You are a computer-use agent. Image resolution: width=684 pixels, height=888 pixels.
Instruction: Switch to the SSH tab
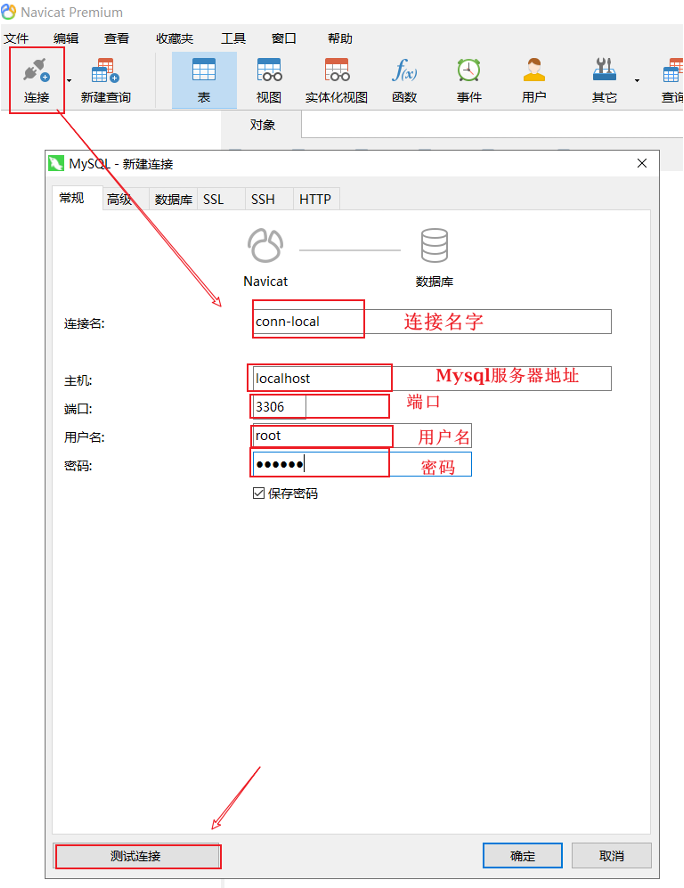268,199
